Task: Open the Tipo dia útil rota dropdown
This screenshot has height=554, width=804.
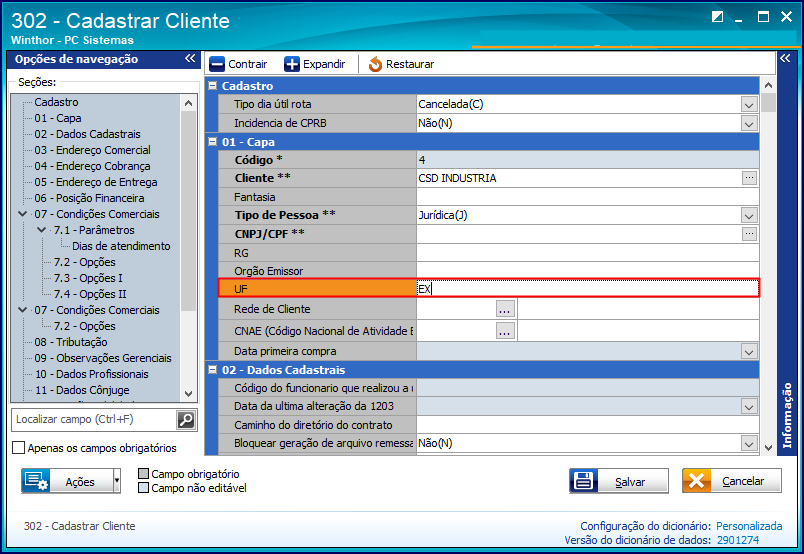Action: 749,105
